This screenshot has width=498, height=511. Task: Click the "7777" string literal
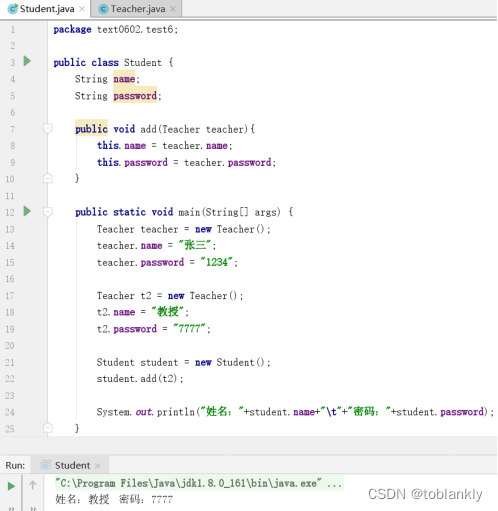tap(189, 329)
